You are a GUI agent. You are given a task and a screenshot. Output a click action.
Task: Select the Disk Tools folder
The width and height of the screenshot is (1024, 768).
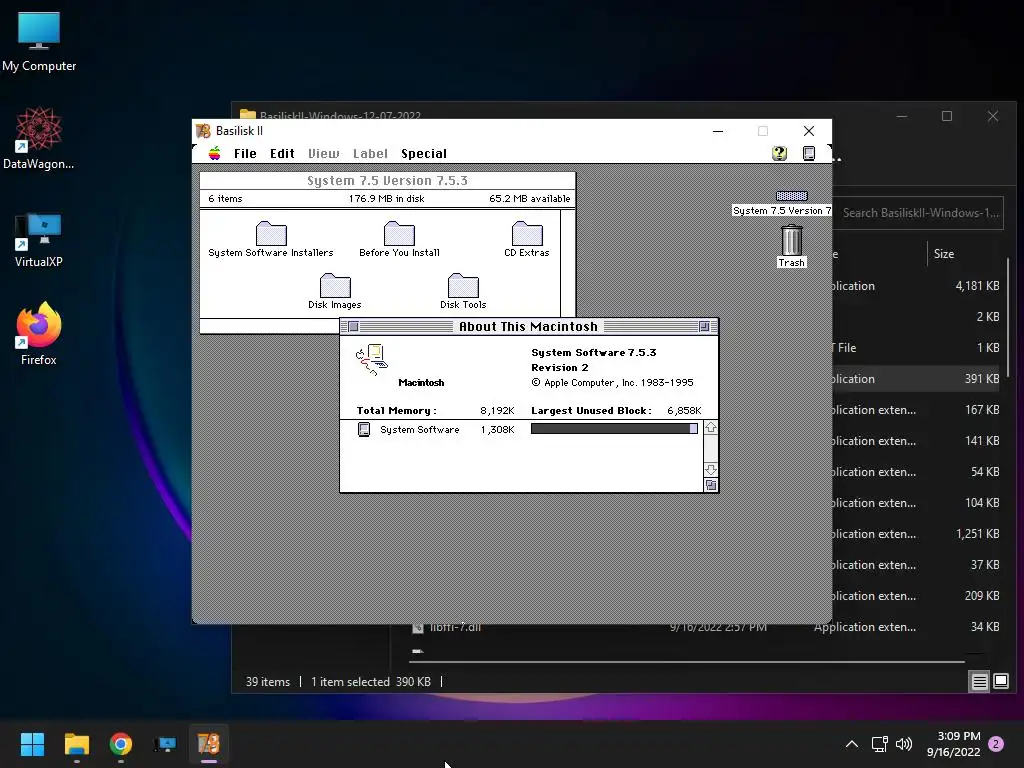coord(463,291)
